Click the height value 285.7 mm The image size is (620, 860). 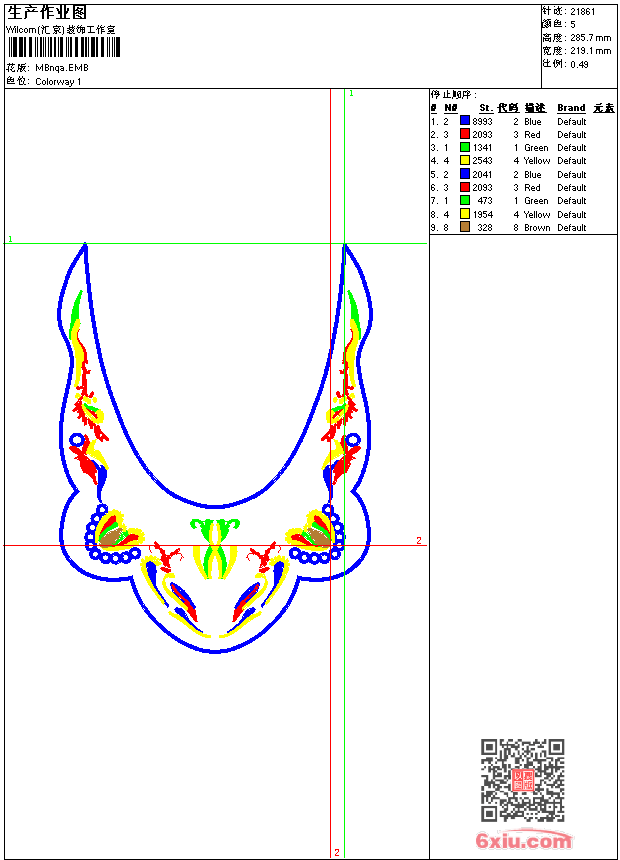[590, 38]
